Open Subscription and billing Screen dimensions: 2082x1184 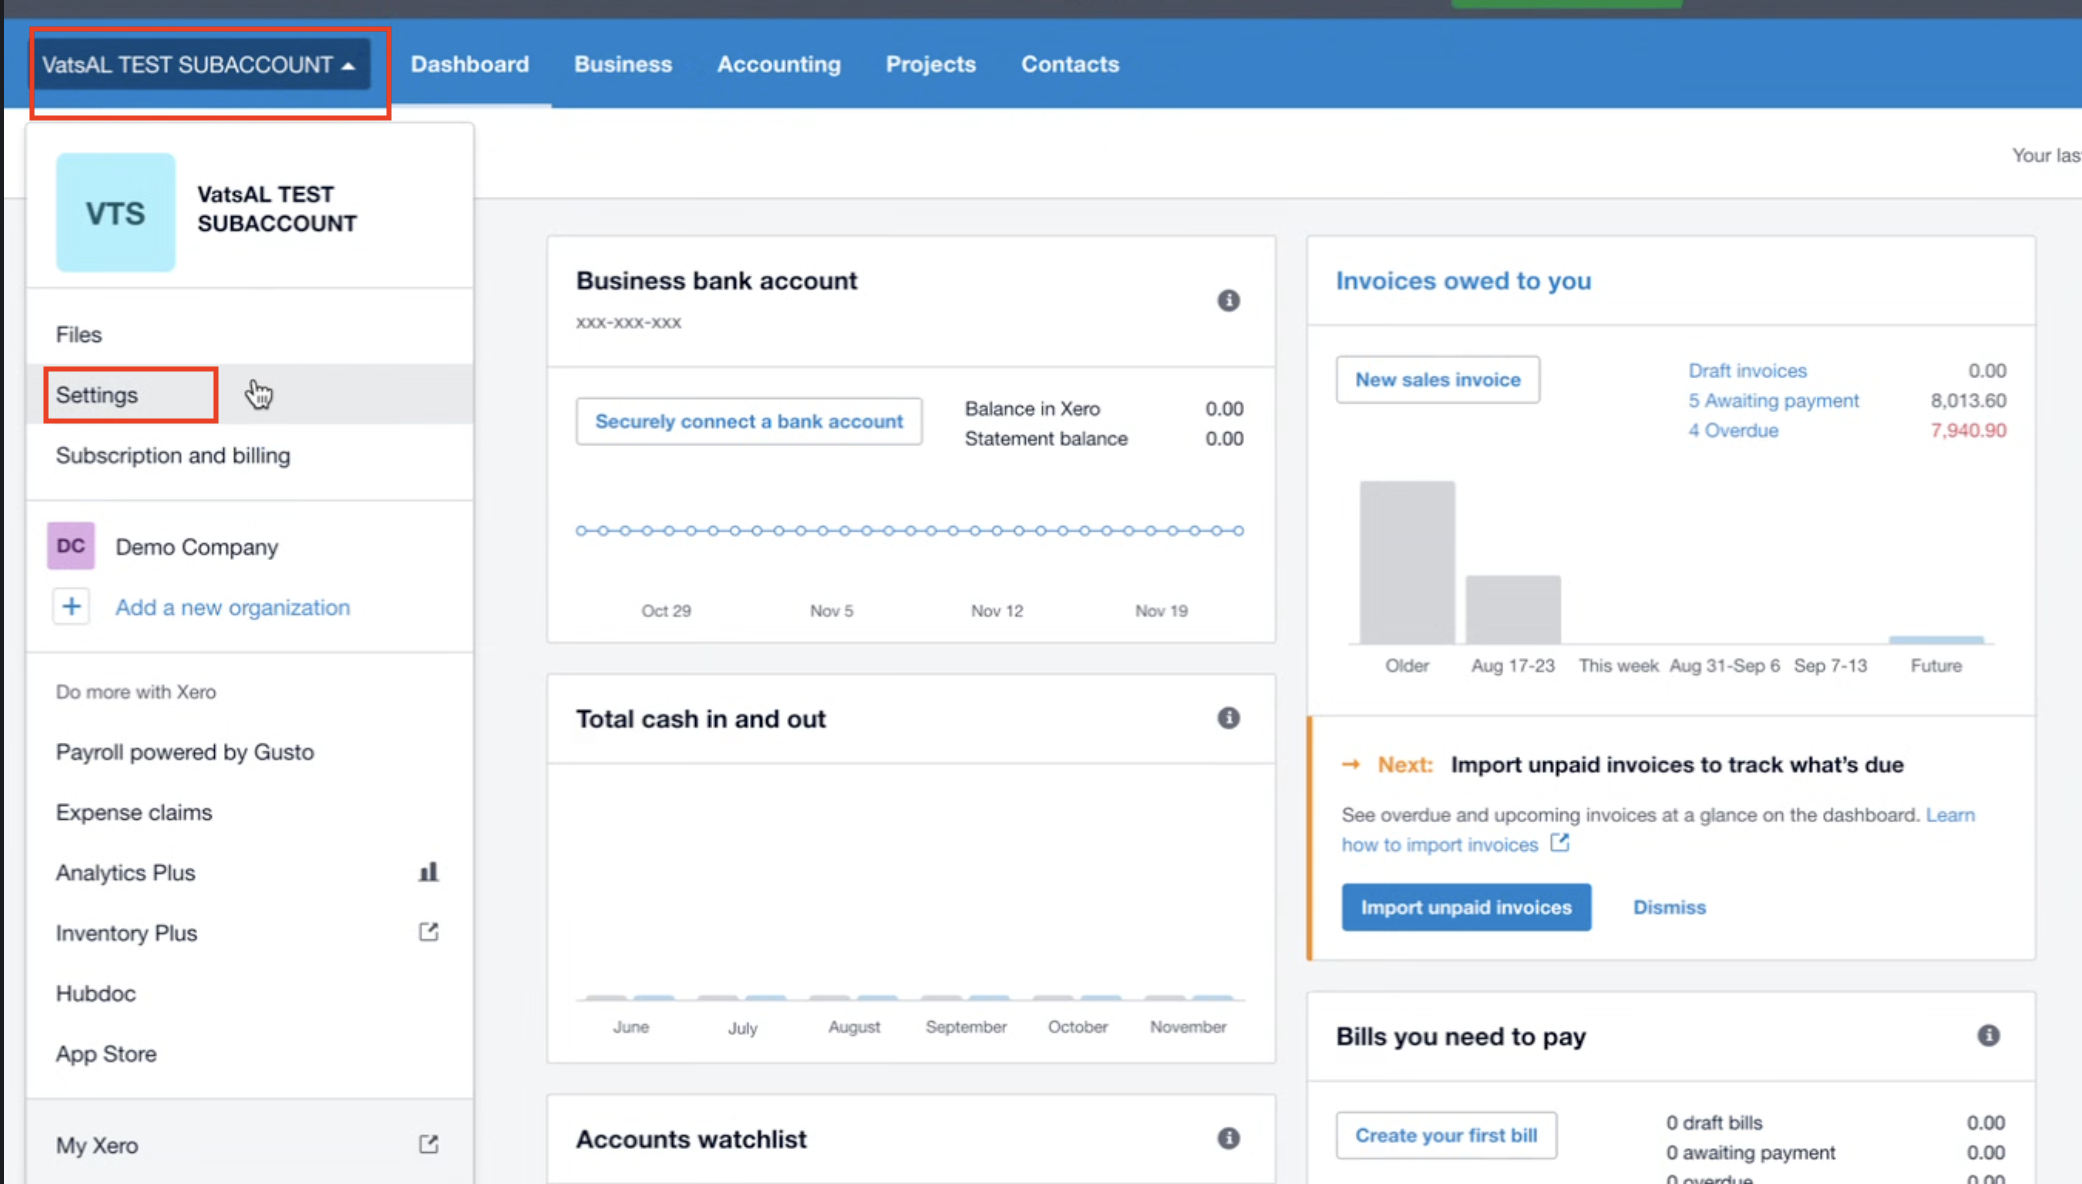click(x=173, y=456)
